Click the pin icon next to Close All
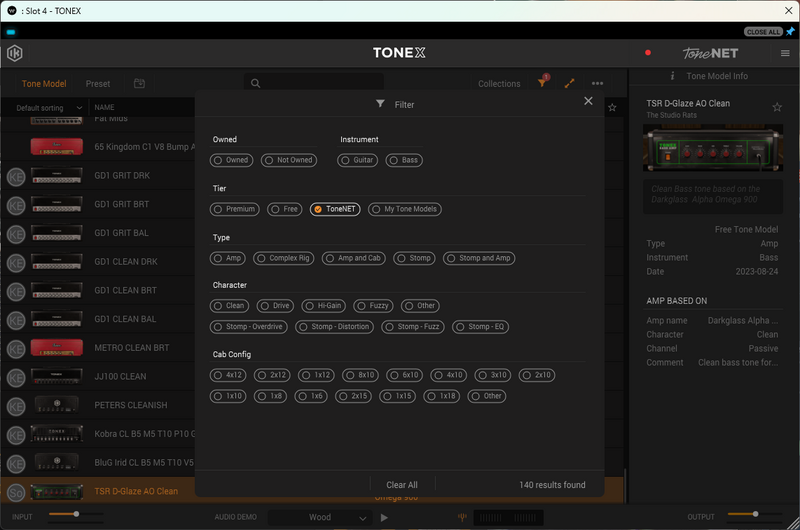This screenshot has width=800, height=530. (x=790, y=32)
